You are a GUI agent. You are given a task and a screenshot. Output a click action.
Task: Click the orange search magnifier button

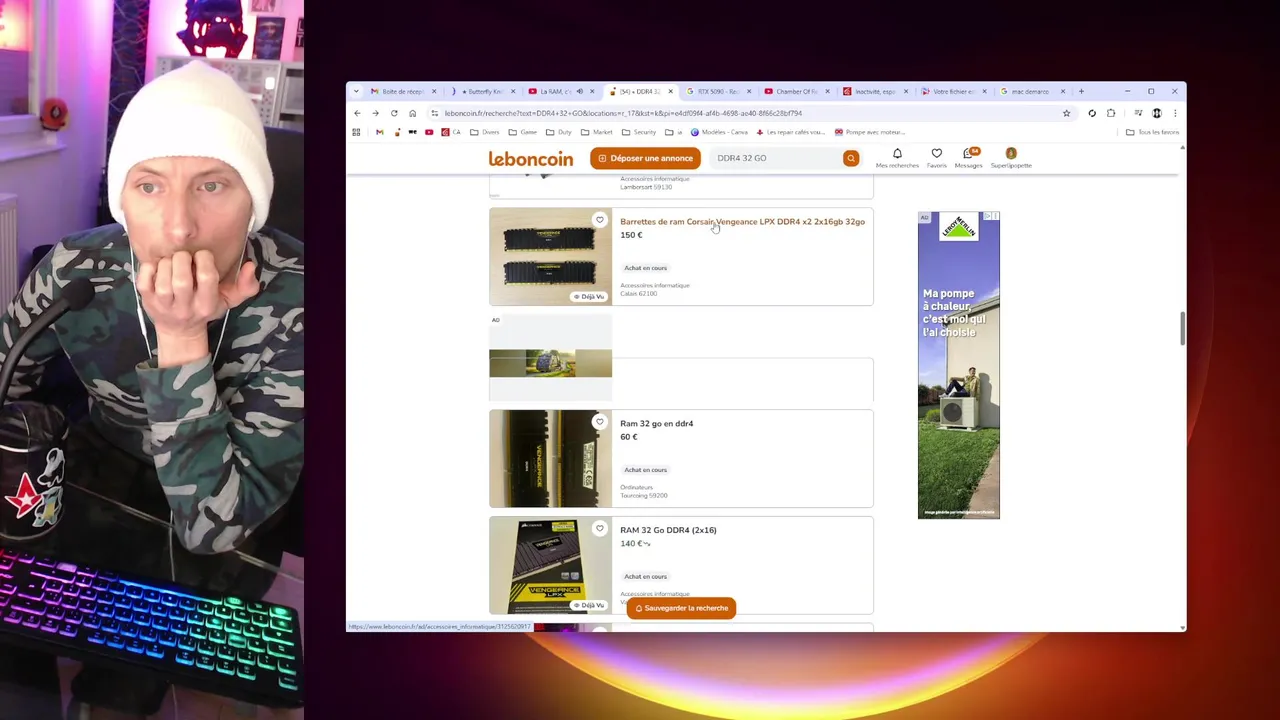pos(851,158)
